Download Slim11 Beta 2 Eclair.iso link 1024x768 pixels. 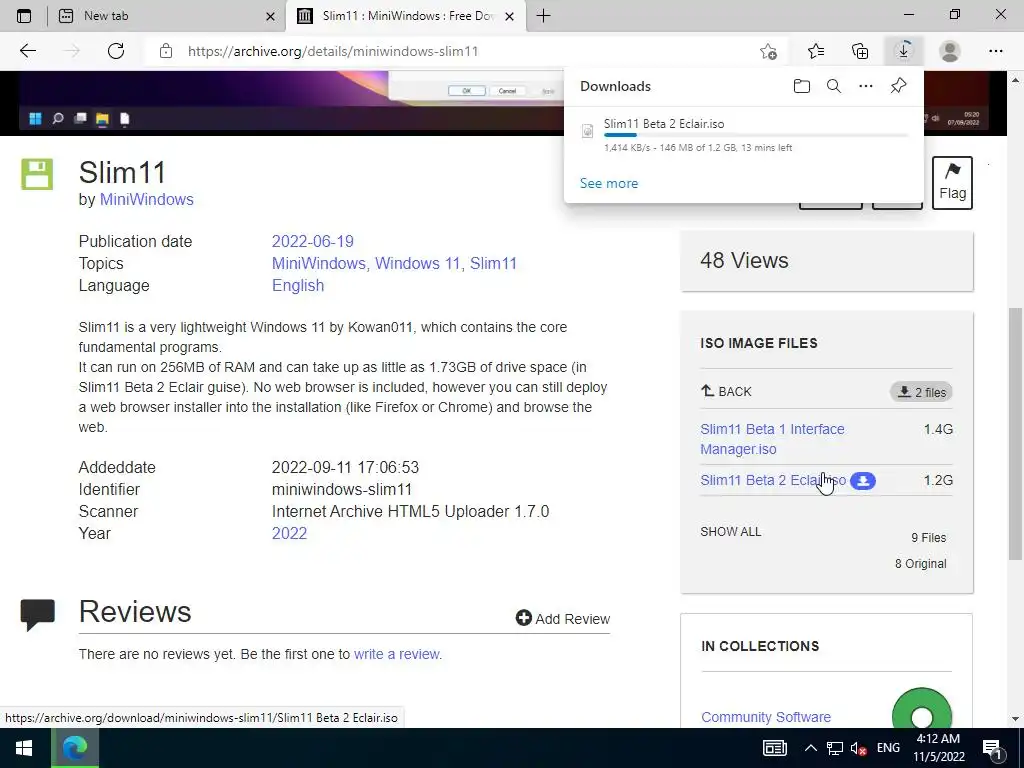click(x=773, y=480)
